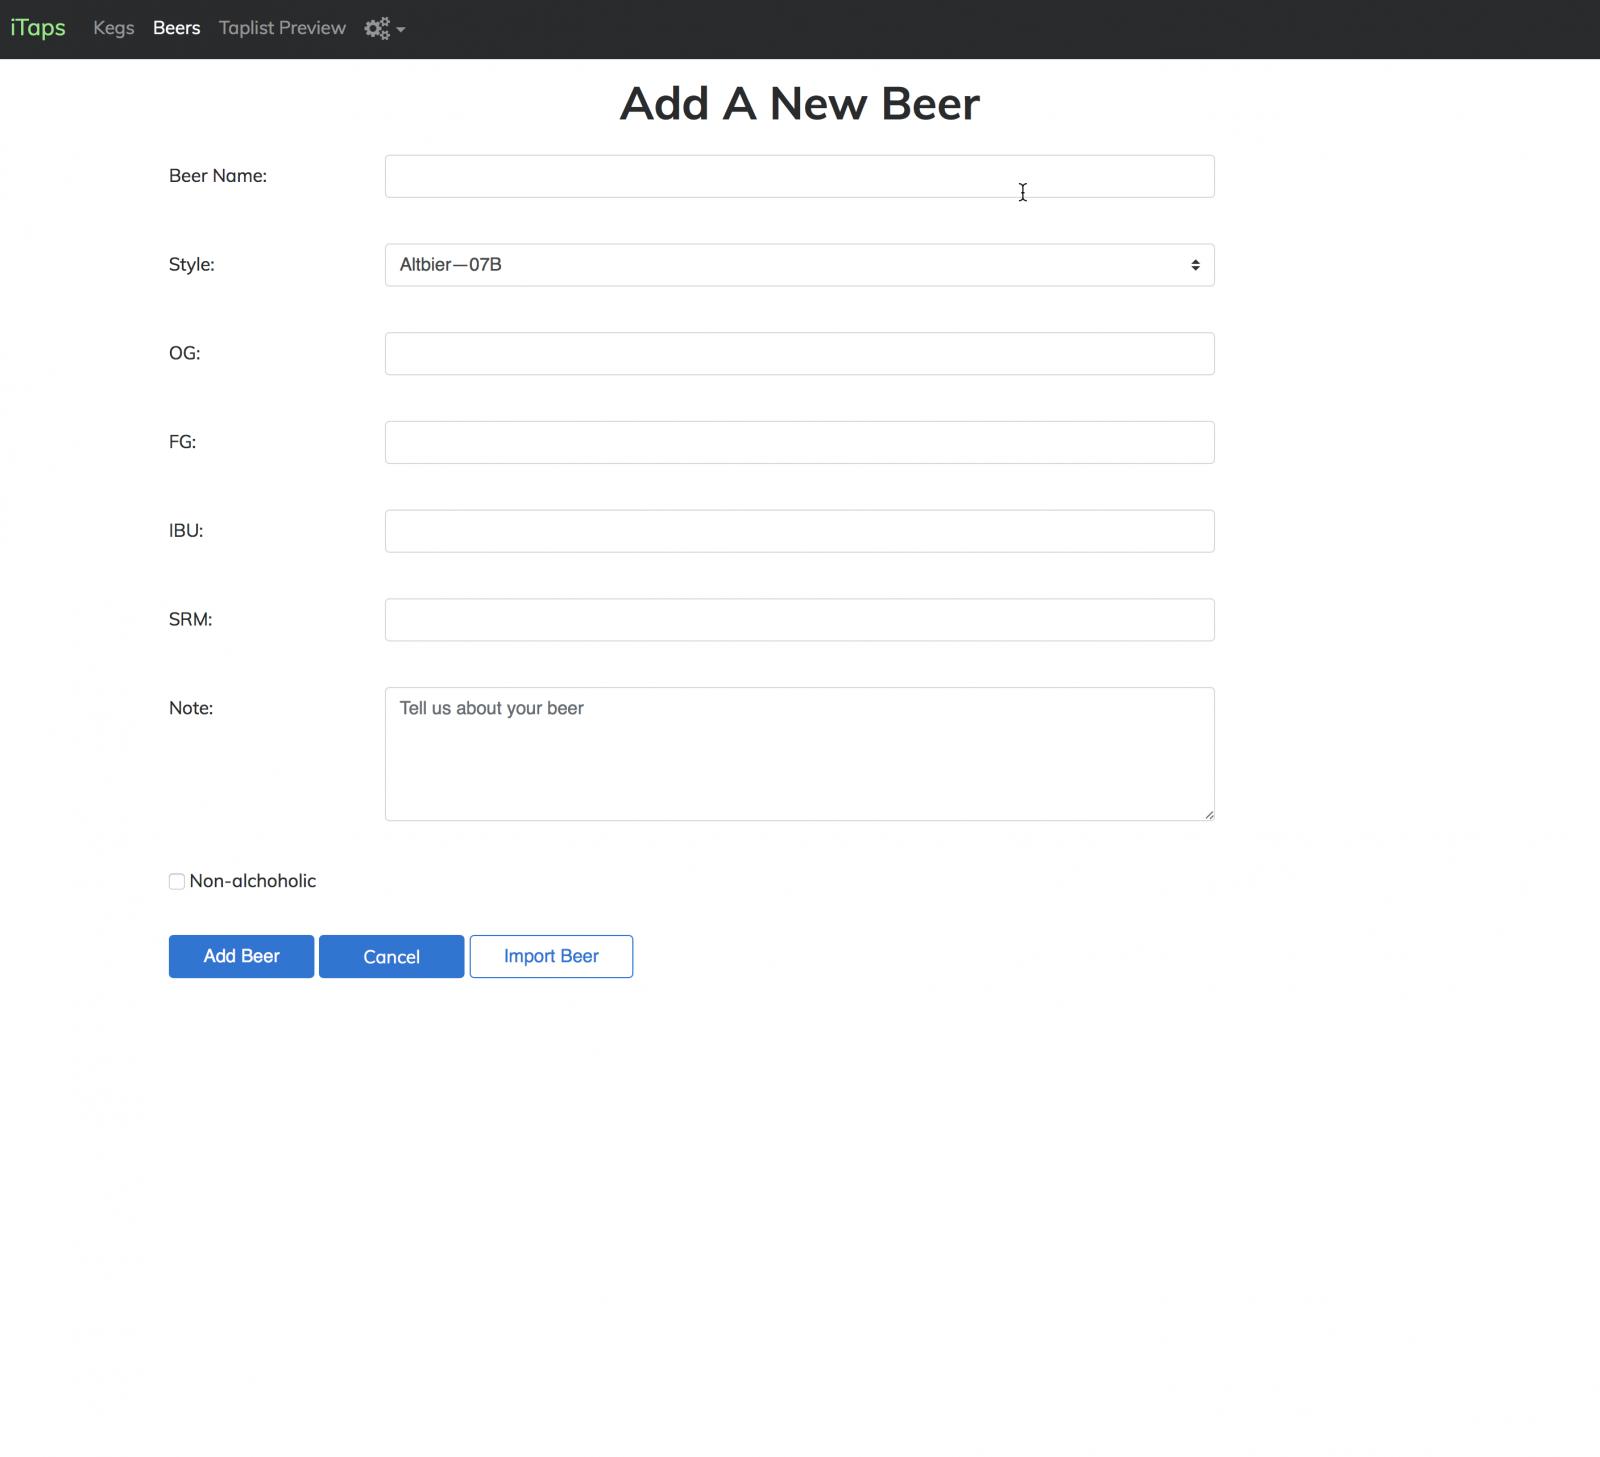Click the 'Note:' label
The width and height of the screenshot is (1600, 1457).
click(x=191, y=708)
